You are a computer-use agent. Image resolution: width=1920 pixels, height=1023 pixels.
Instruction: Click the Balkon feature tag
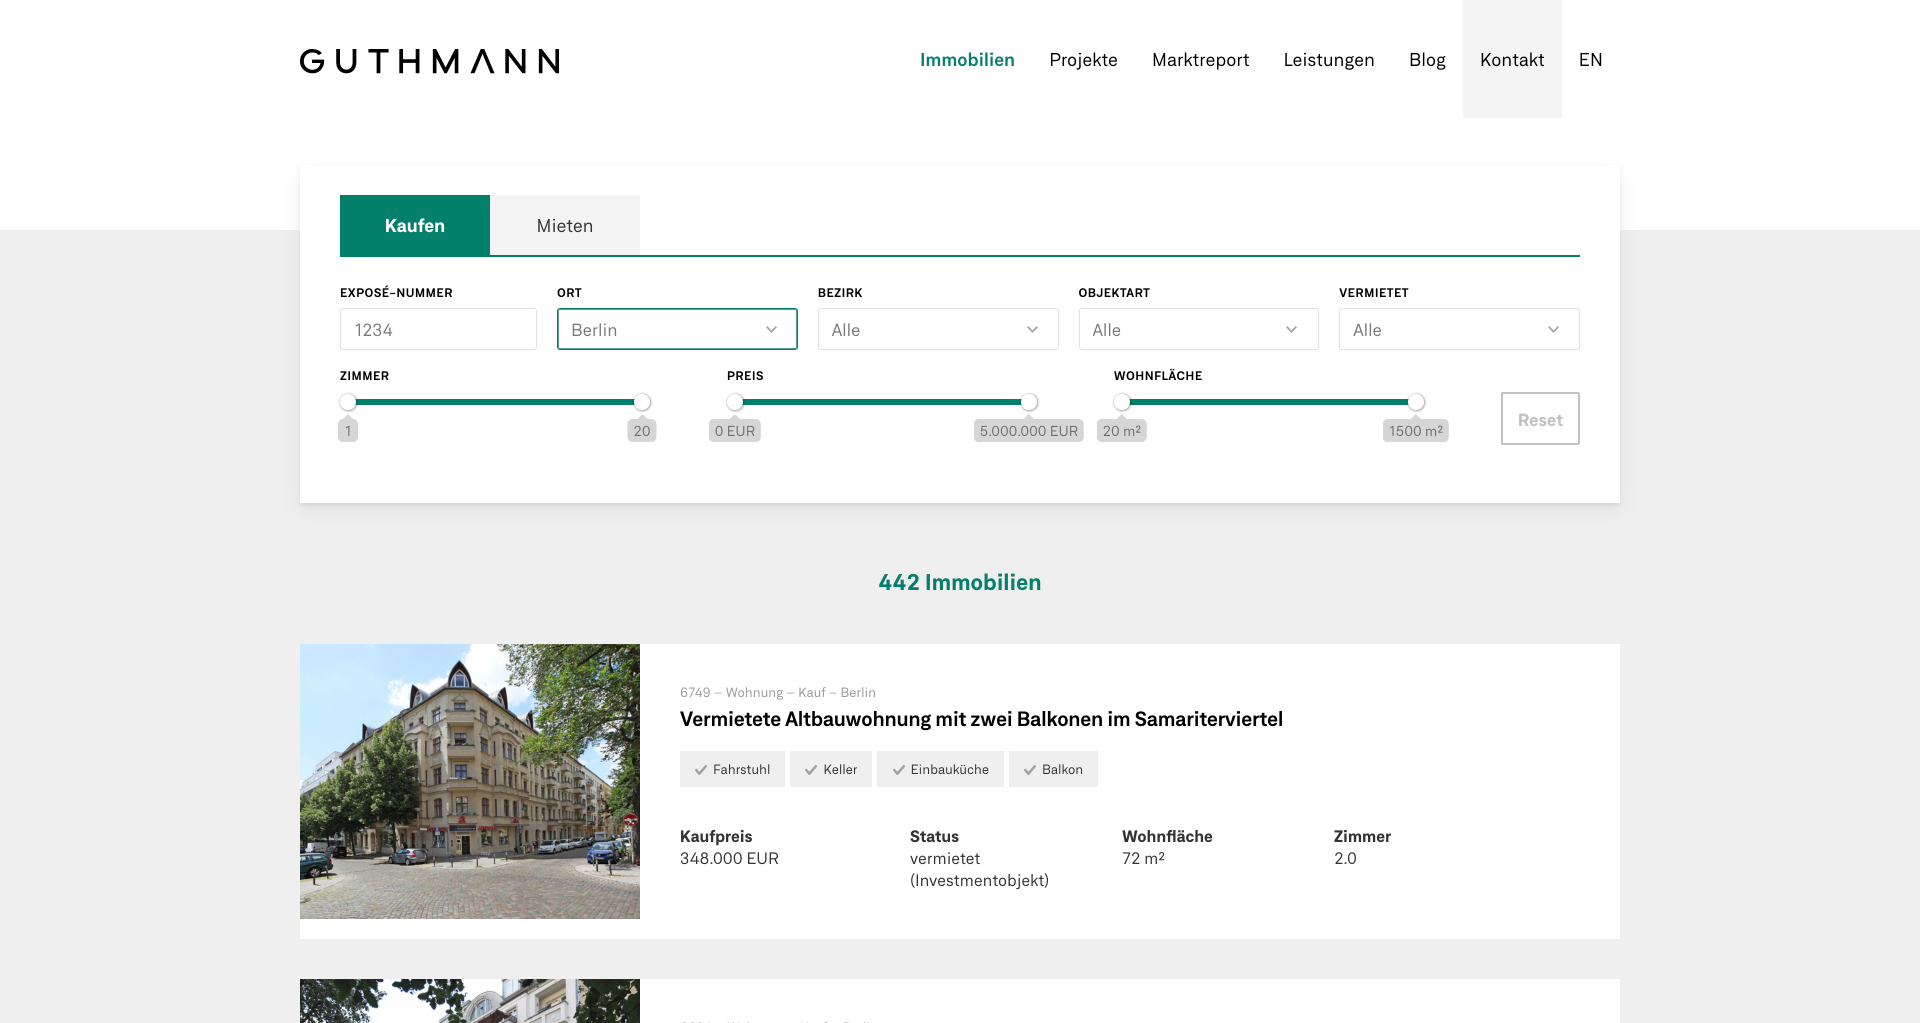pos(1053,769)
